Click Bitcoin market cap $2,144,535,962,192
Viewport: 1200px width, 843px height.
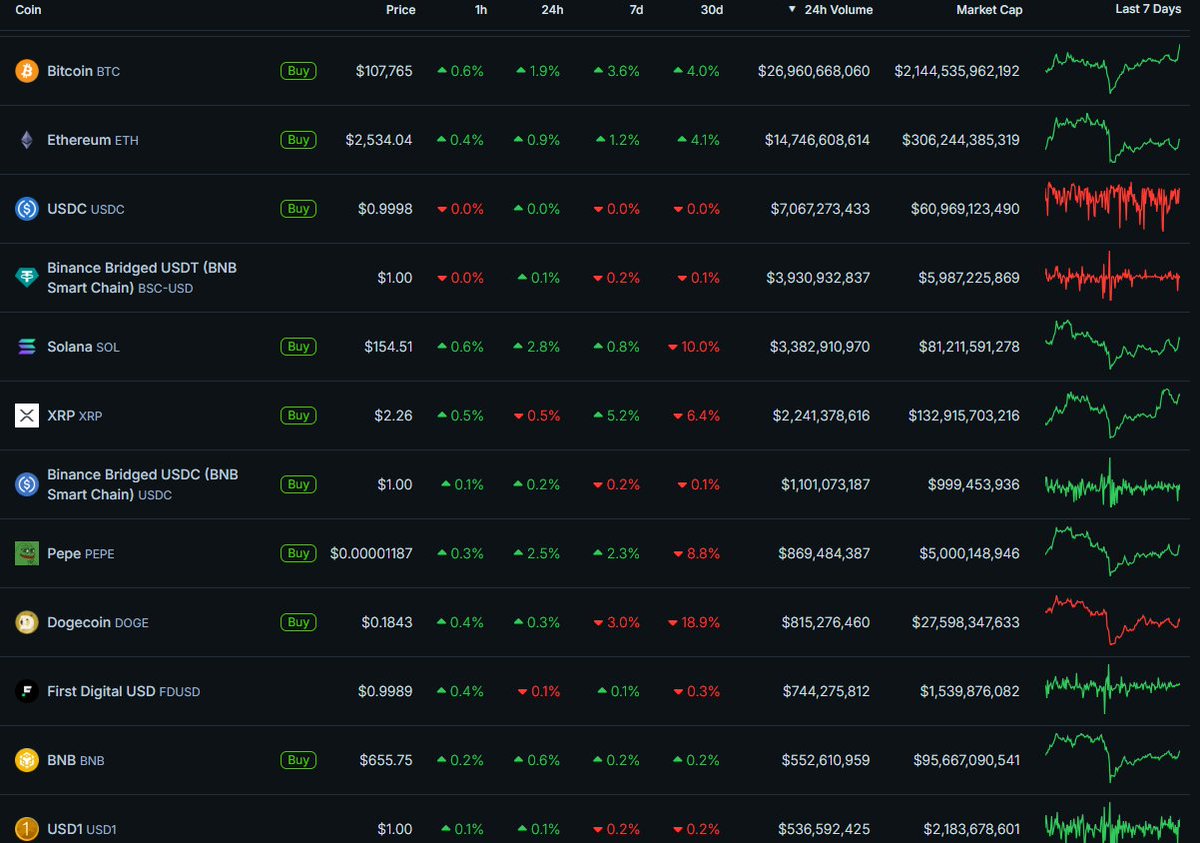tap(957, 71)
